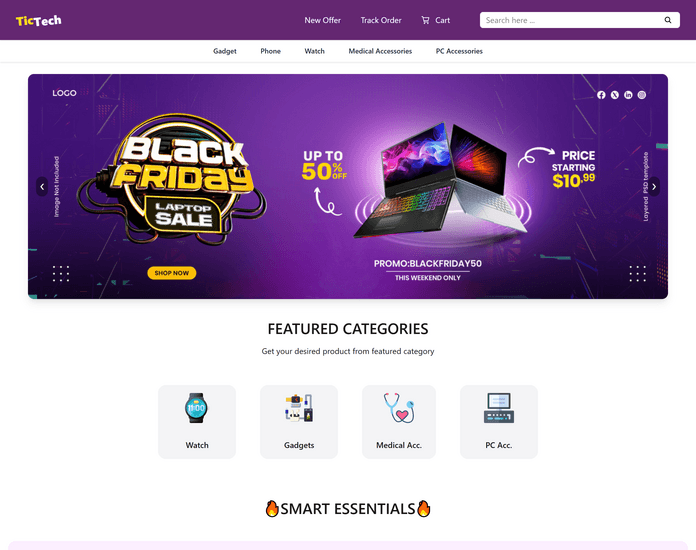
Task: Click the TicTech logo
Action: tap(39, 20)
